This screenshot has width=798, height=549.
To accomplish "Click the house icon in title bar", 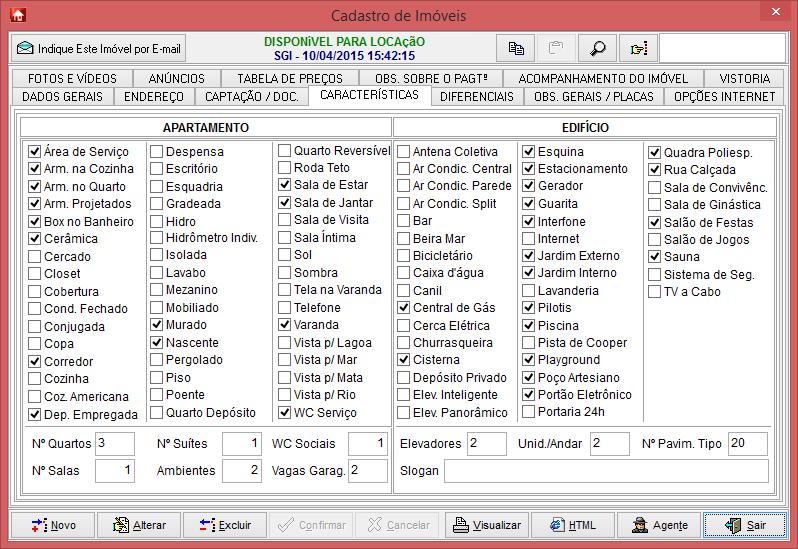I will [x=17, y=15].
